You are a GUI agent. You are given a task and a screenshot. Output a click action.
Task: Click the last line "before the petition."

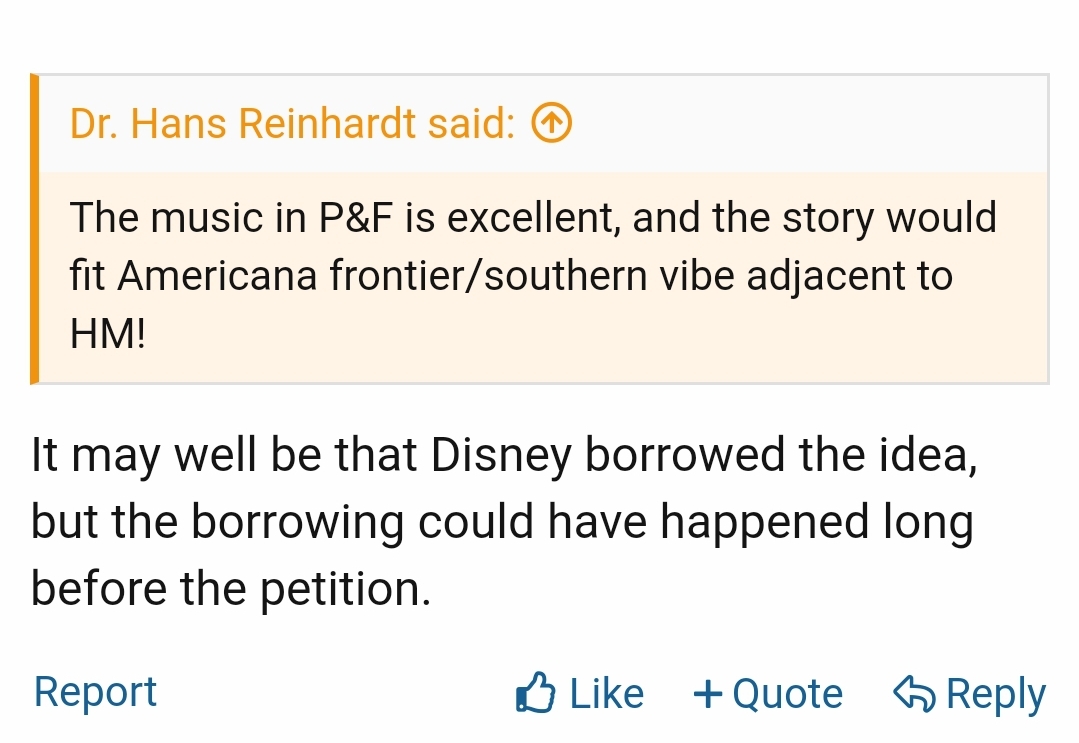(231, 588)
